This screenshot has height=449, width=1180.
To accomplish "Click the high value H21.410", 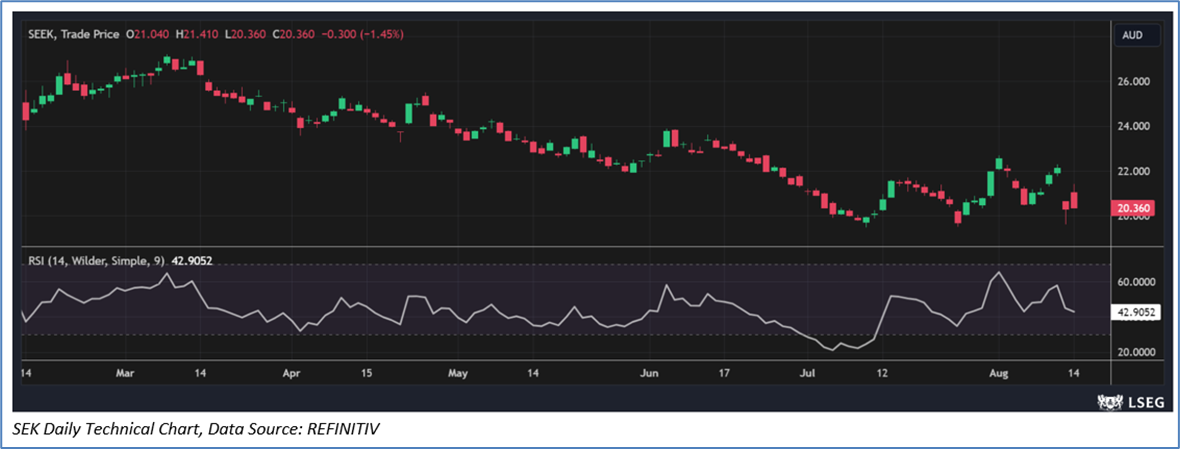I will tap(197, 34).
